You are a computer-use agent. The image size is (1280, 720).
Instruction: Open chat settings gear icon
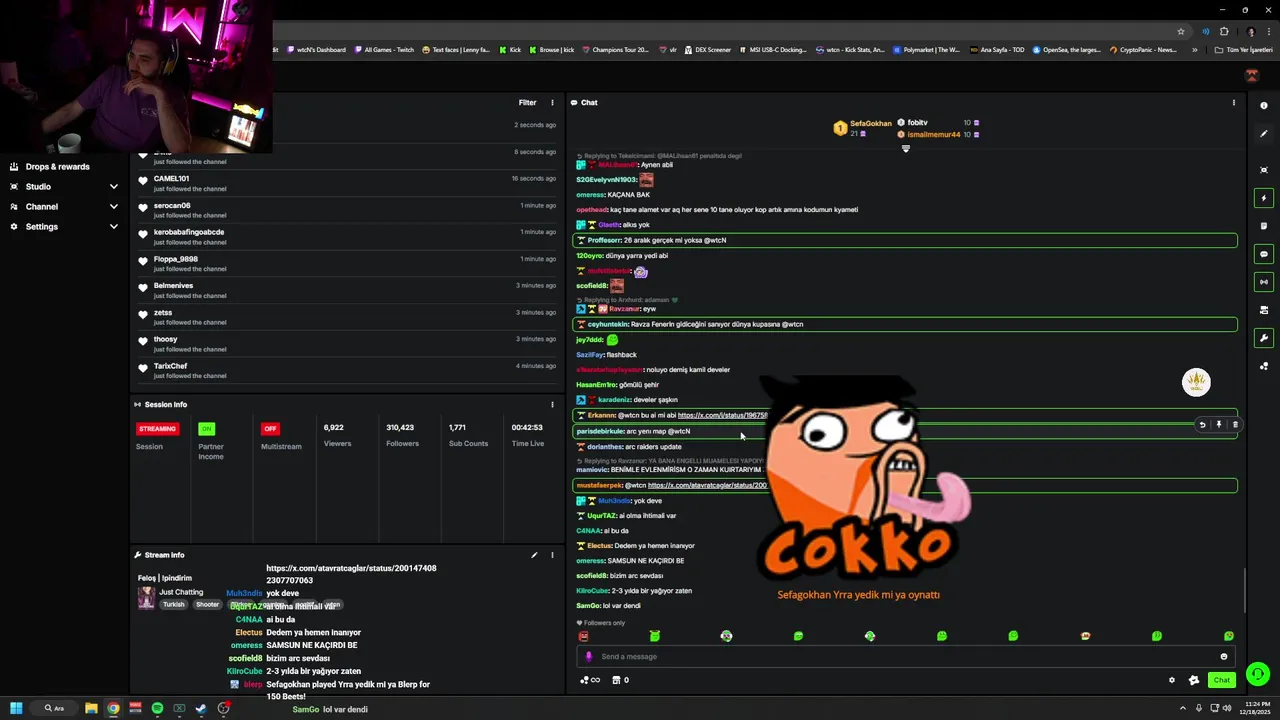coord(1172,680)
